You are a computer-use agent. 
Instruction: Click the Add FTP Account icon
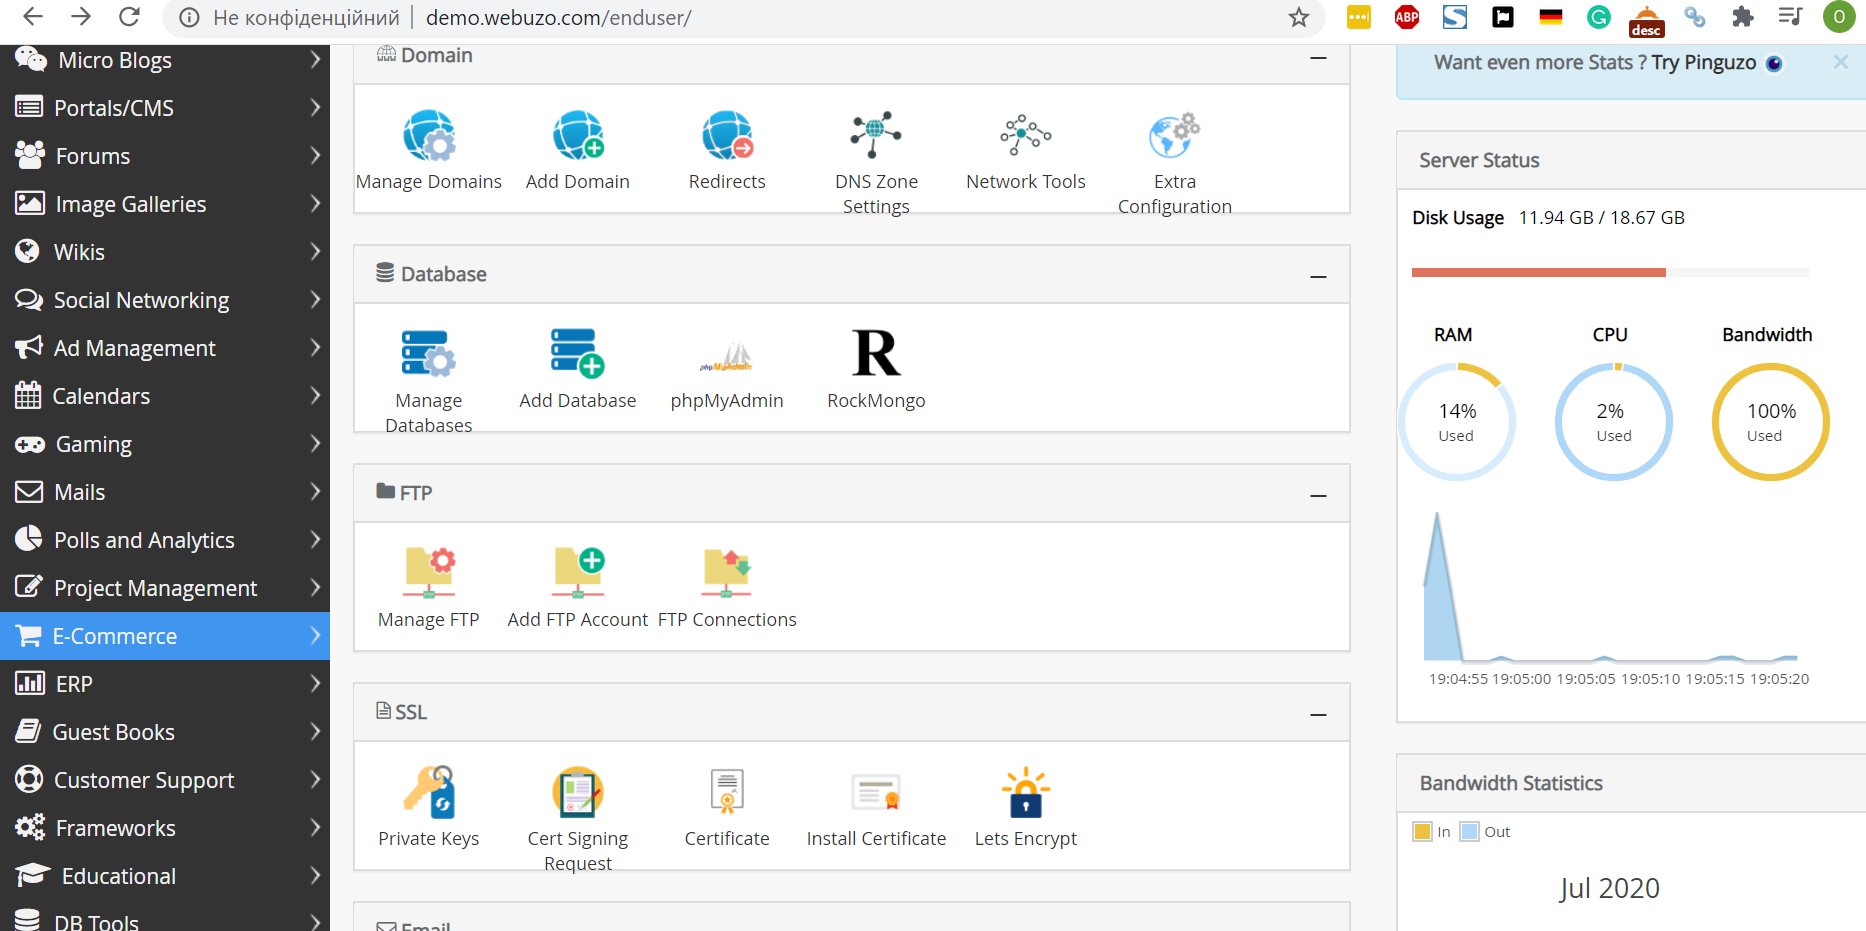click(578, 573)
